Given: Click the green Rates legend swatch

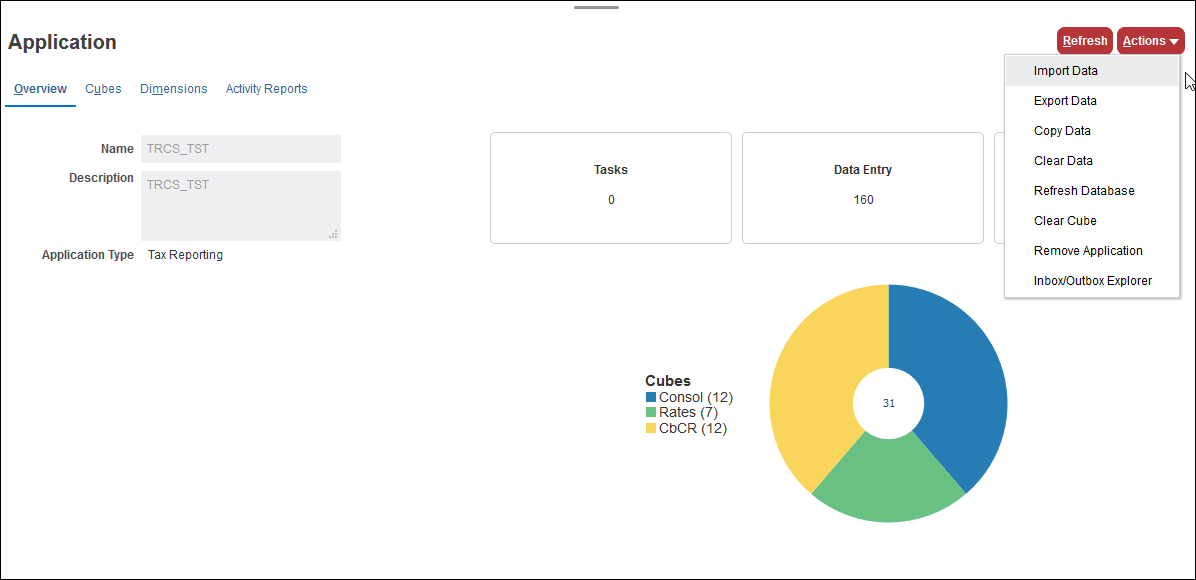Looking at the screenshot, I should 649,412.
